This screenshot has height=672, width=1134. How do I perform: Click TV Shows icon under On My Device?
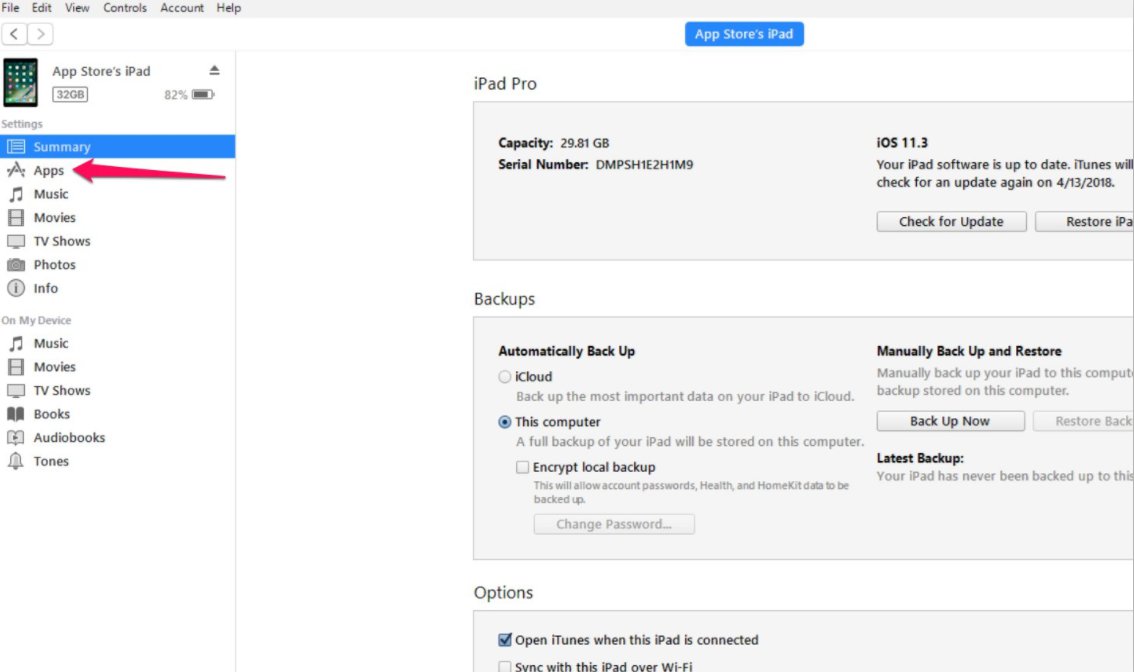click(16, 391)
